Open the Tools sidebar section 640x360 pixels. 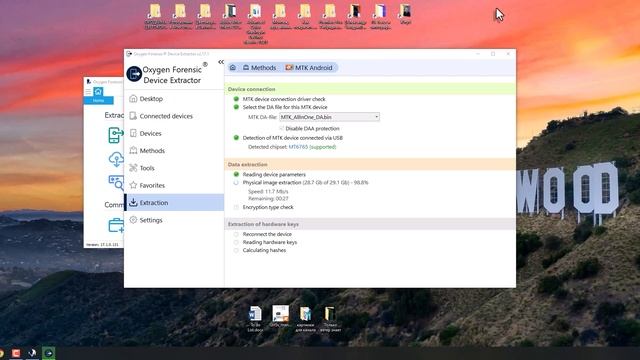coord(174,168)
